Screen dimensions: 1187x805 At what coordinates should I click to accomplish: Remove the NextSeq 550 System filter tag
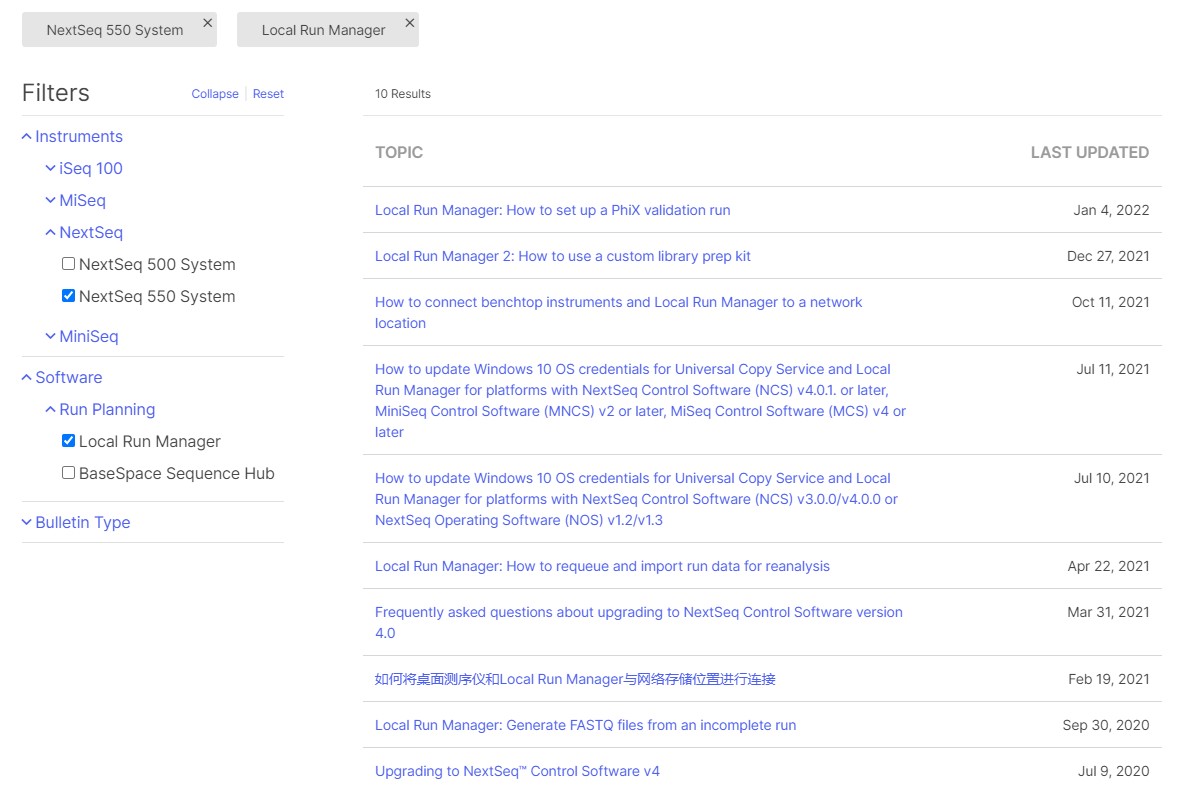pos(207,22)
